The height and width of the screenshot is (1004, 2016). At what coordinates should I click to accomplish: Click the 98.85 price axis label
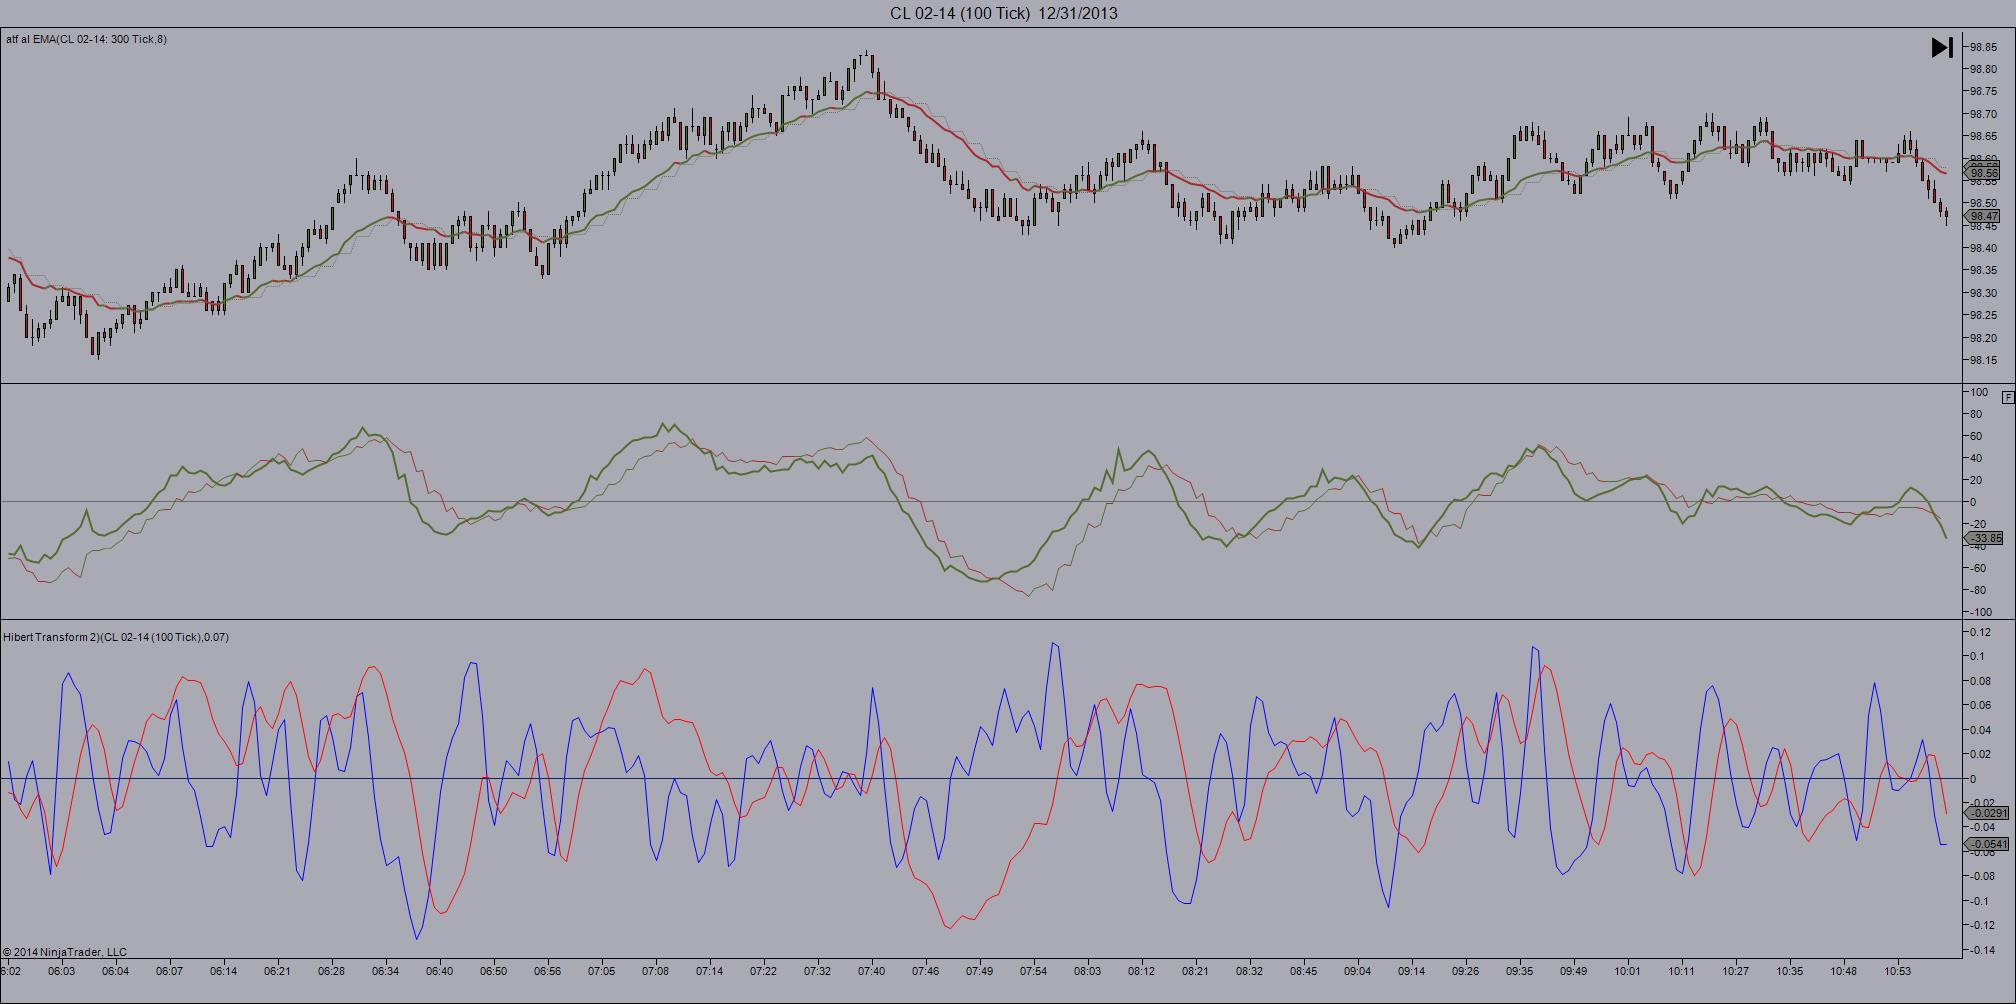1984,47
